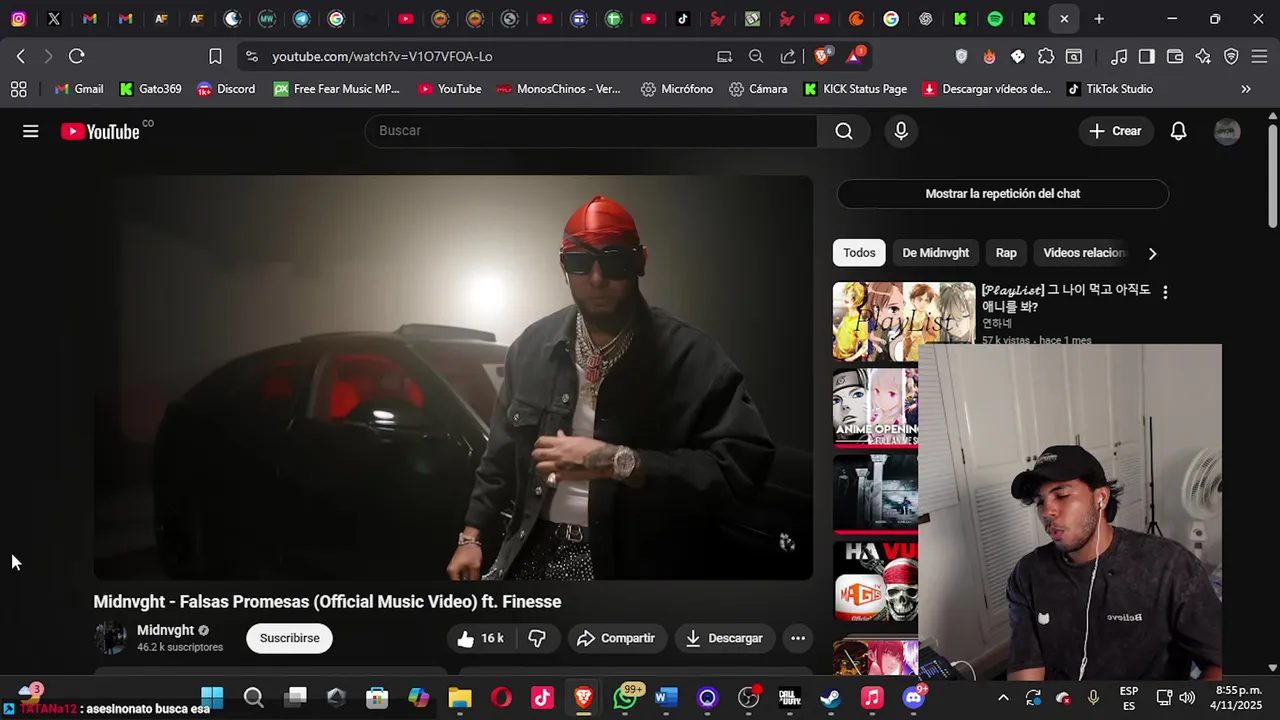
Task: Open the Discord bookmark
Action: click(226, 89)
